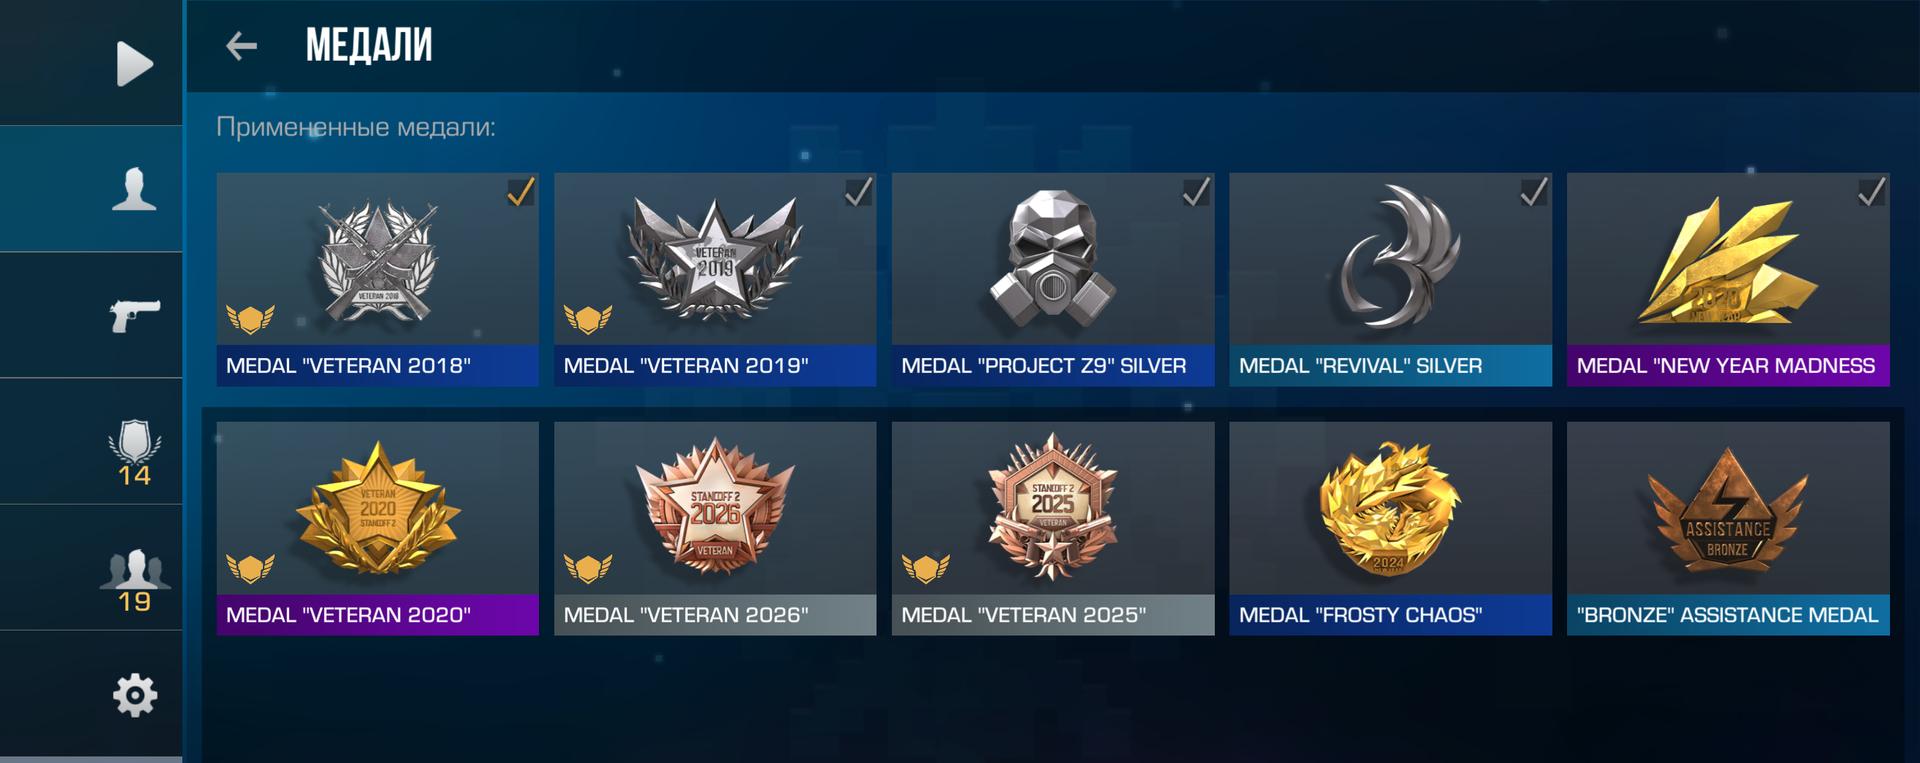Click the MEDAL "REVIVAL" SILVER label
Screen dimensions: 1920x763
pyautogui.click(x=1360, y=366)
